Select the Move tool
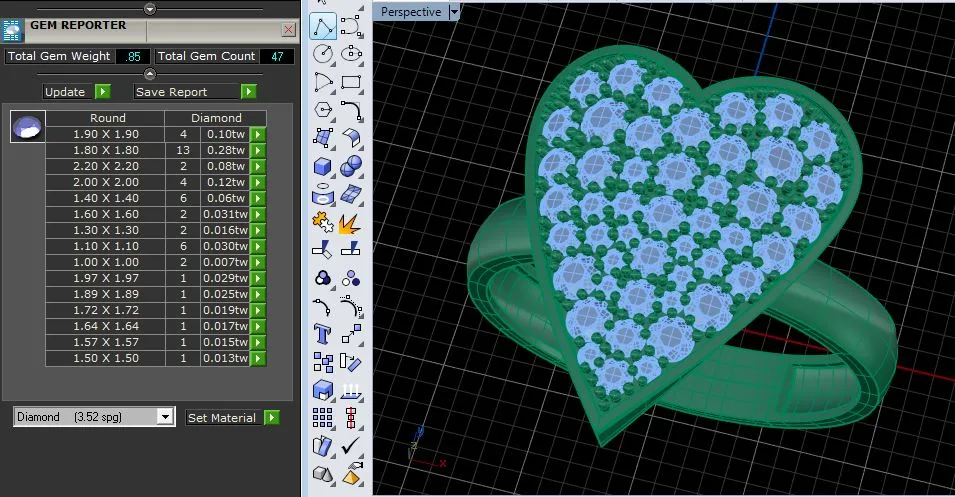Image resolution: width=955 pixels, height=497 pixels. (351, 334)
